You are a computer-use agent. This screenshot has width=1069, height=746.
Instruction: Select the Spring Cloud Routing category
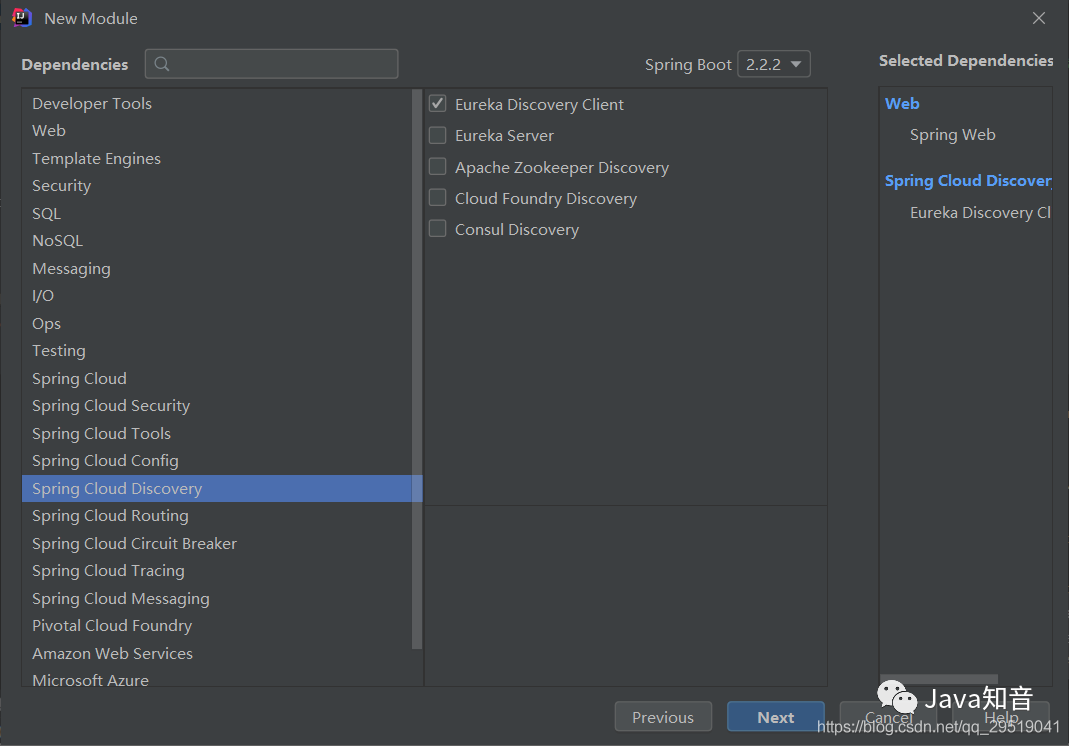coord(110,516)
